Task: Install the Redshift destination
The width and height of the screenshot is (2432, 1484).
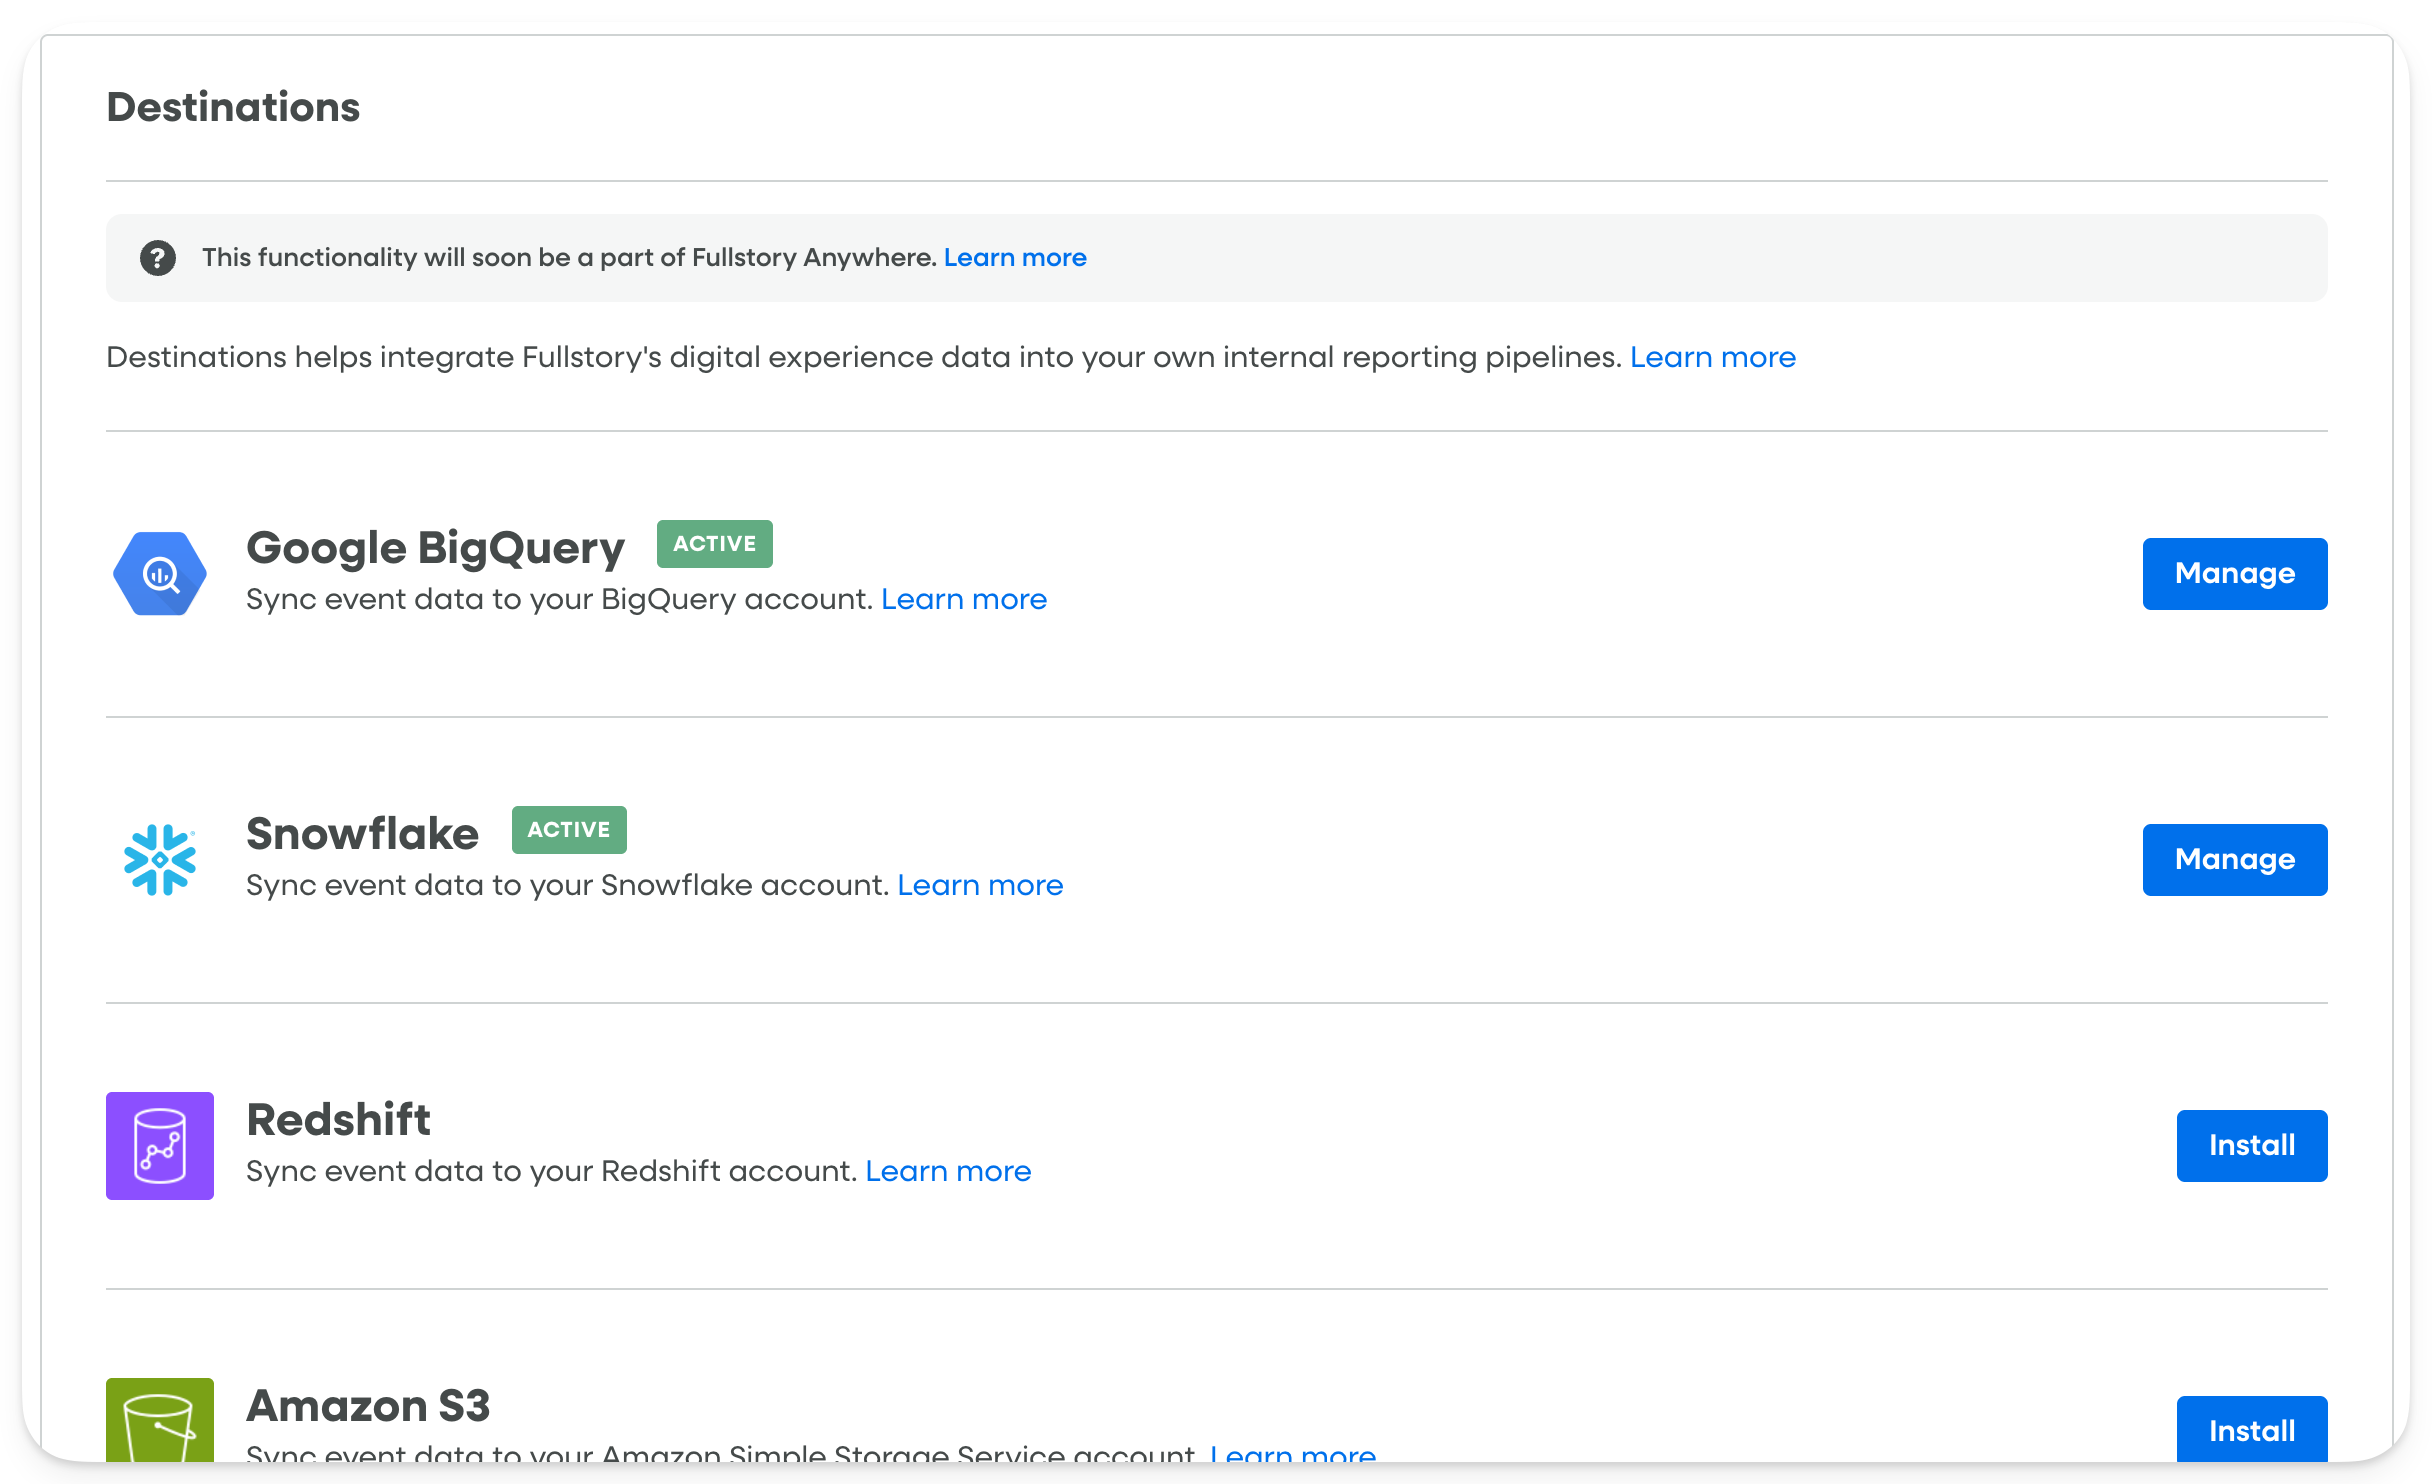Action: [2252, 1146]
